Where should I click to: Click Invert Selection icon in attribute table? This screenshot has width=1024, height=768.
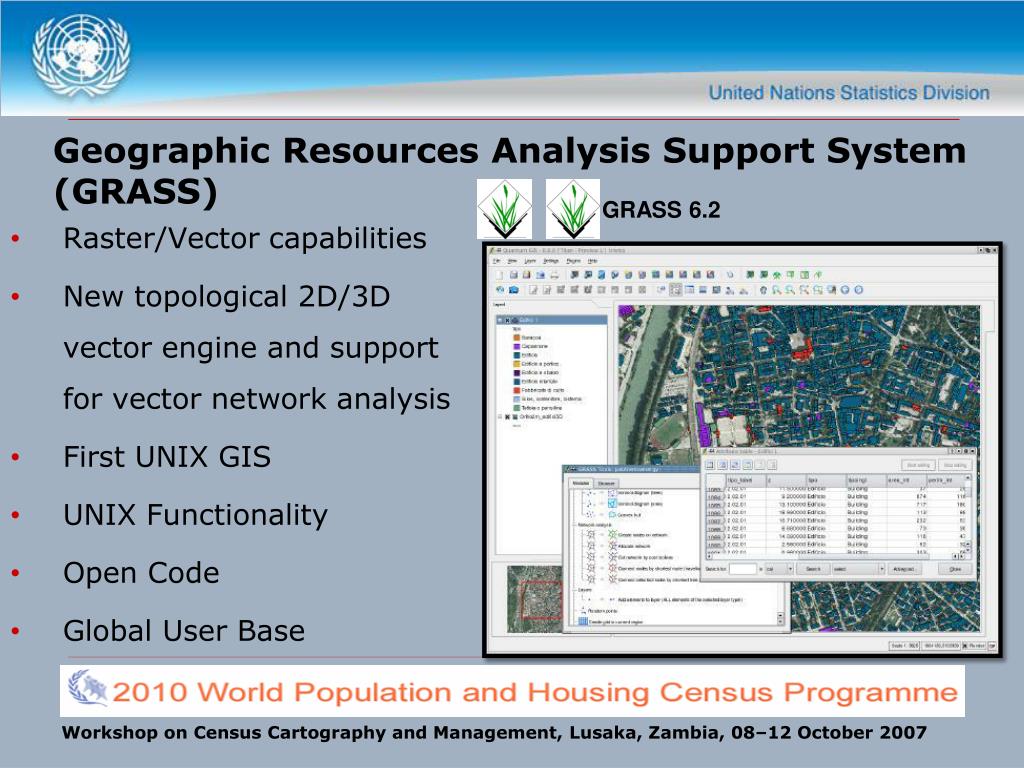click(x=735, y=465)
